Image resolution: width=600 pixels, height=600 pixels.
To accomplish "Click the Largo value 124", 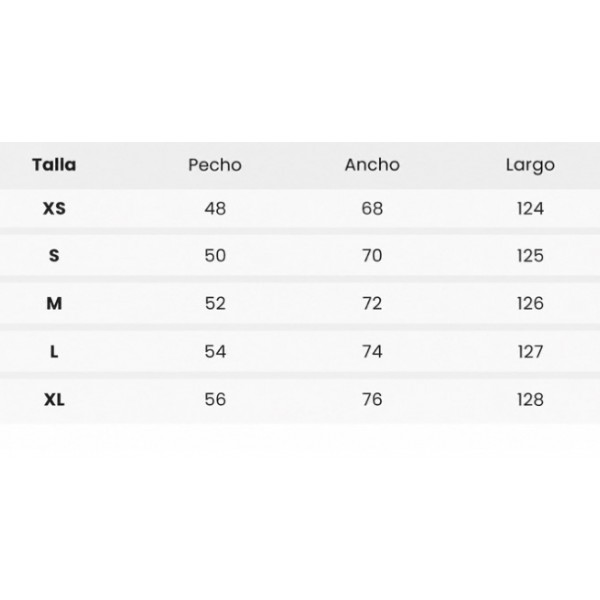I will 530,209.
